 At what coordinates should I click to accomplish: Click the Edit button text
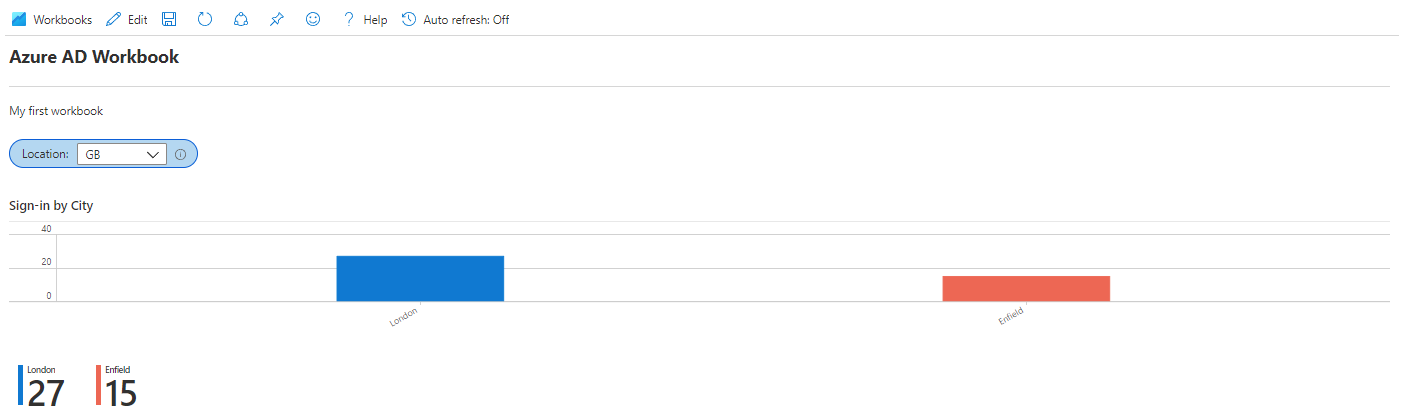pos(138,19)
